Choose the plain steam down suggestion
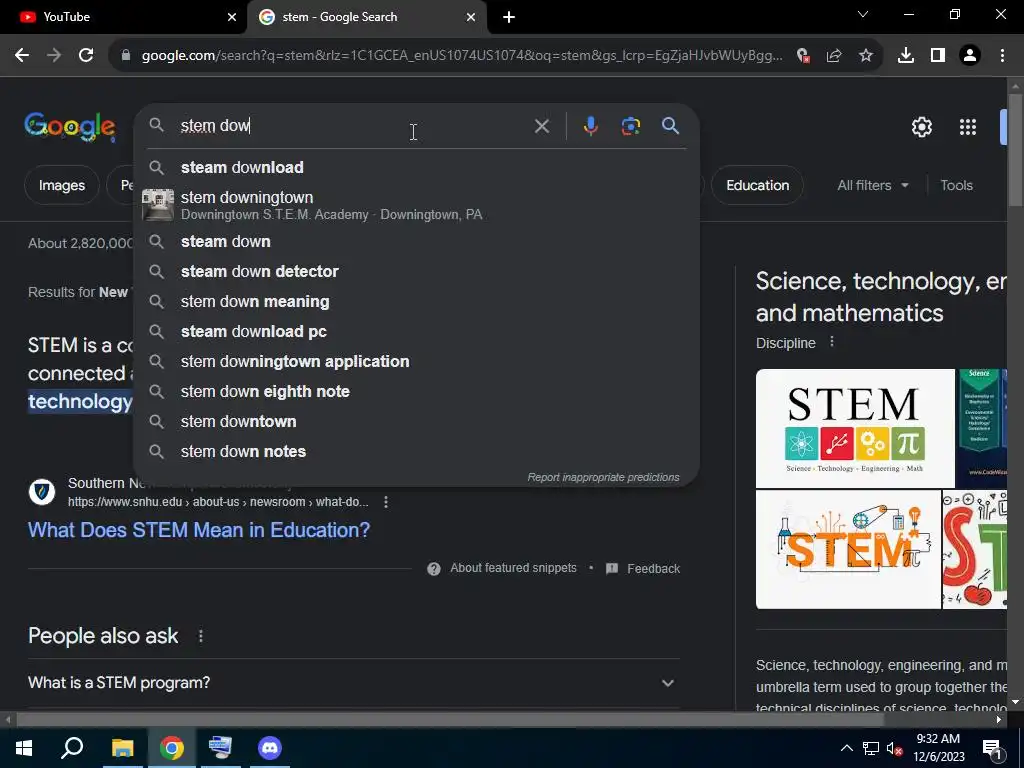Viewport: 1024px width, 768px height. click(x=416, y=241)
